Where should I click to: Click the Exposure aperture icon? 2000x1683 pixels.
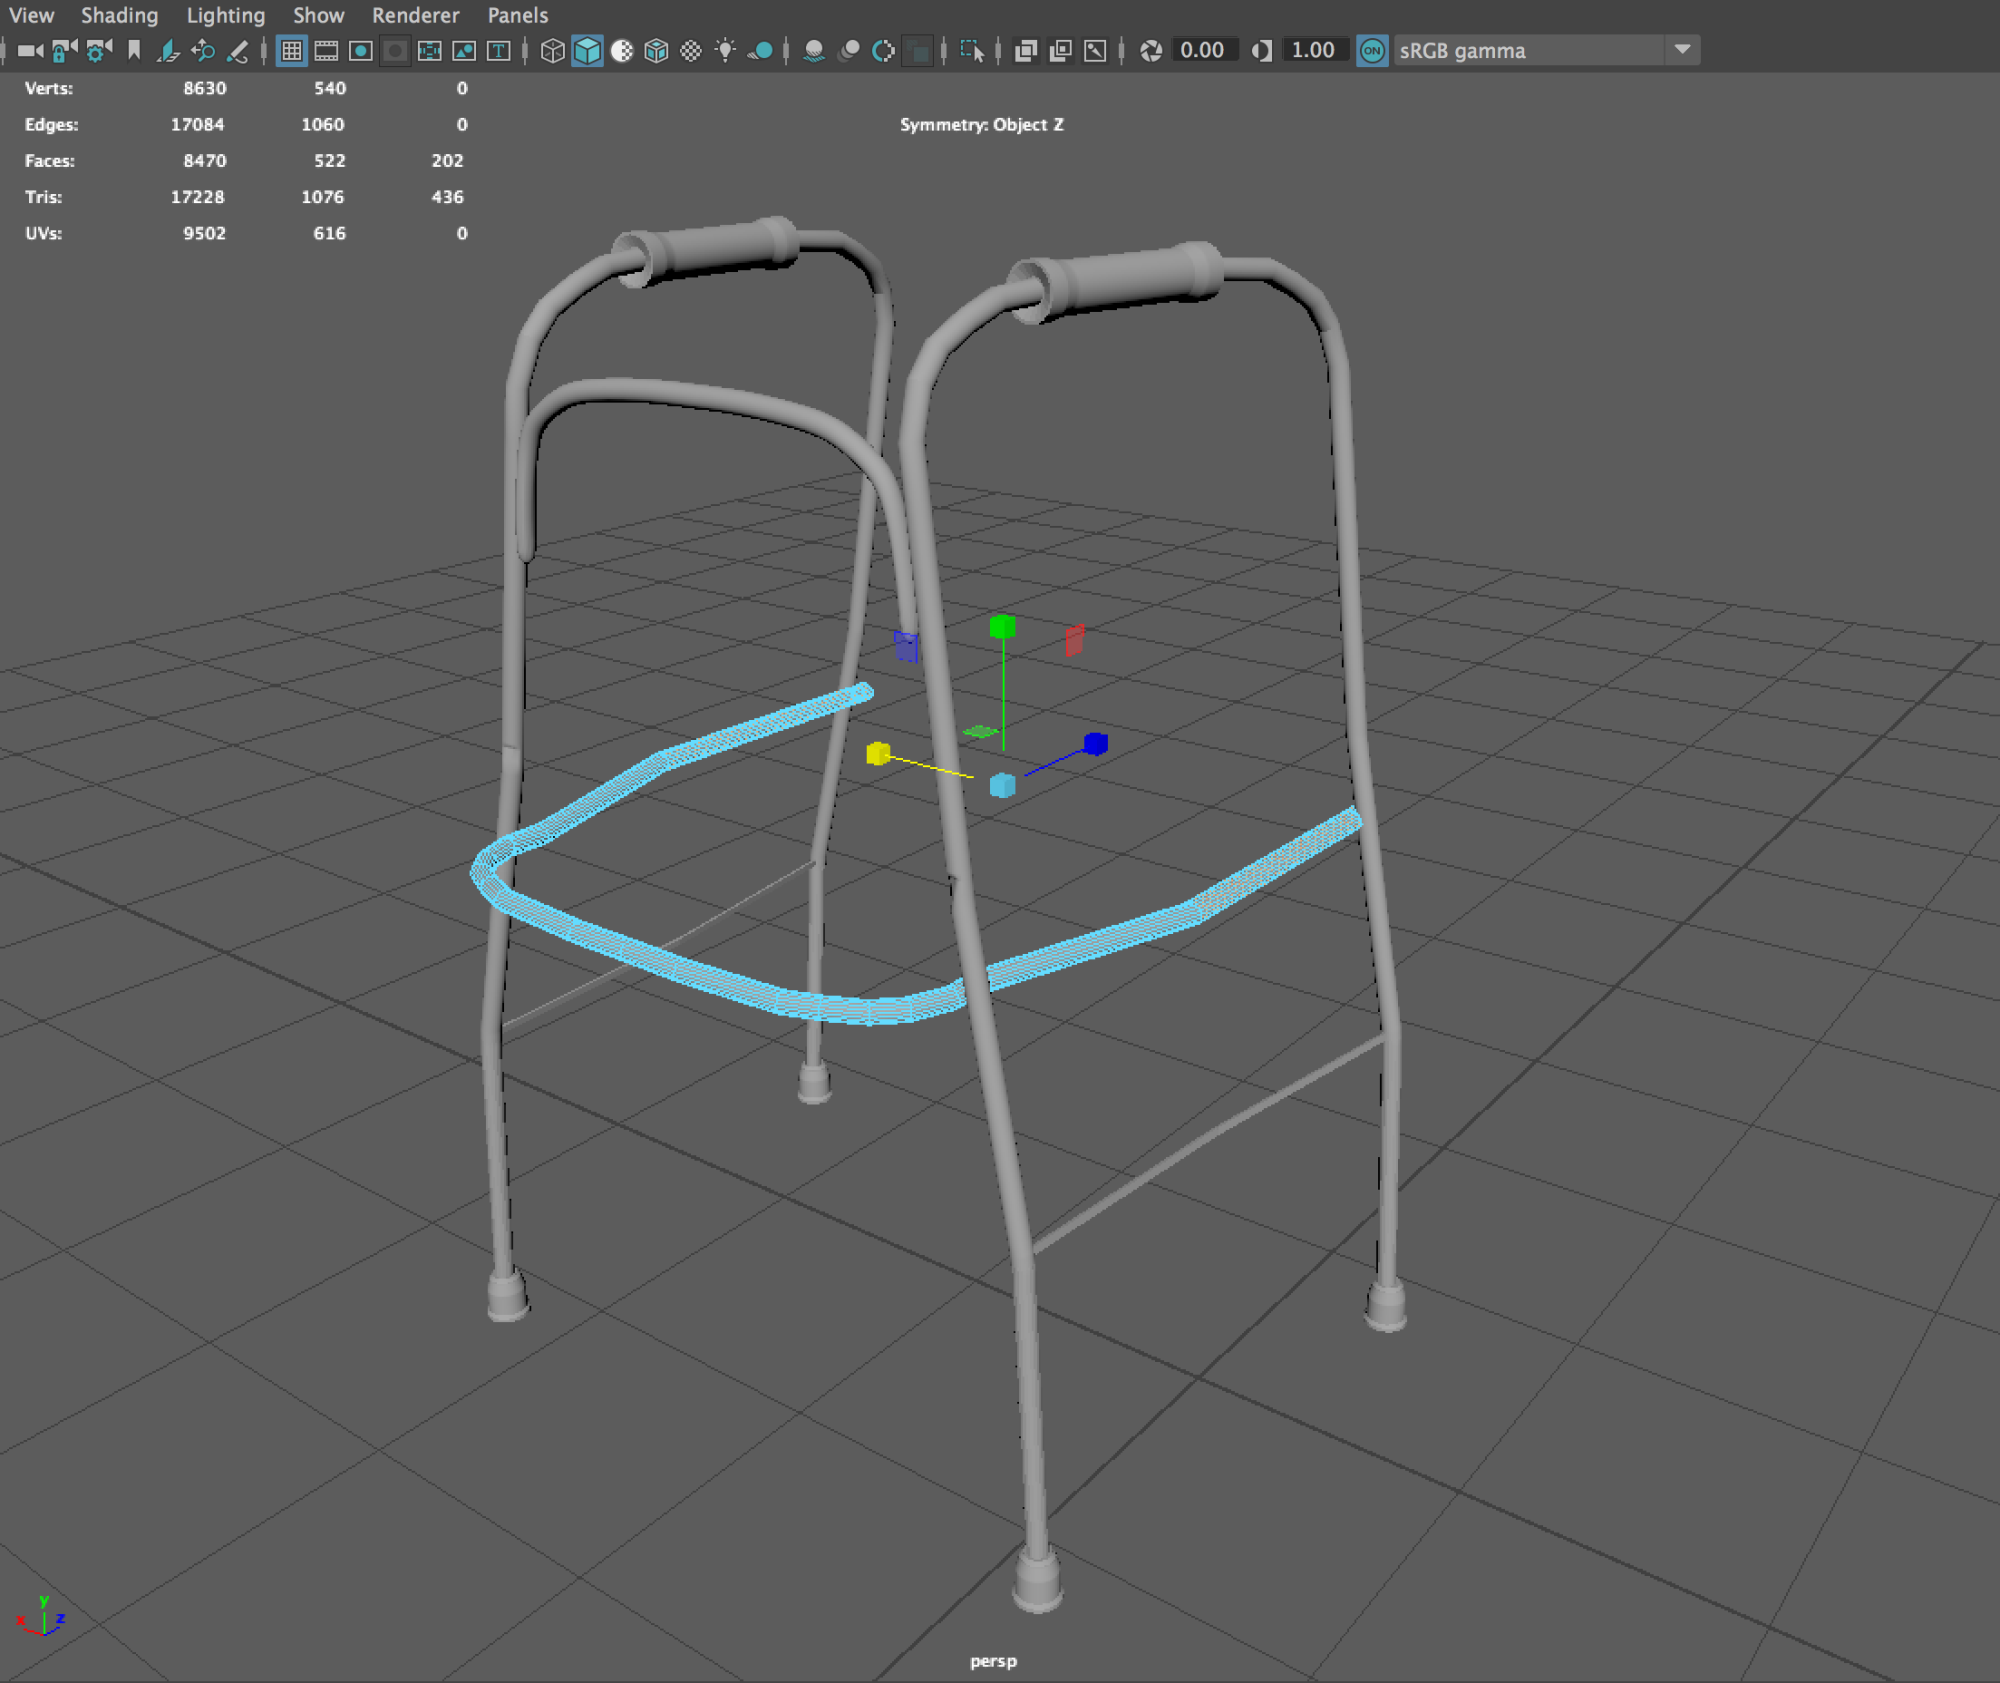pos(1151,50)
